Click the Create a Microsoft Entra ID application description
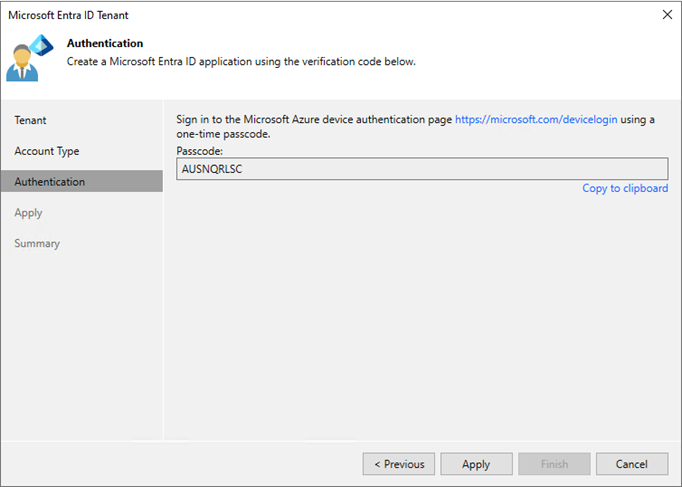682x487 pixels. tap(241, 62)
